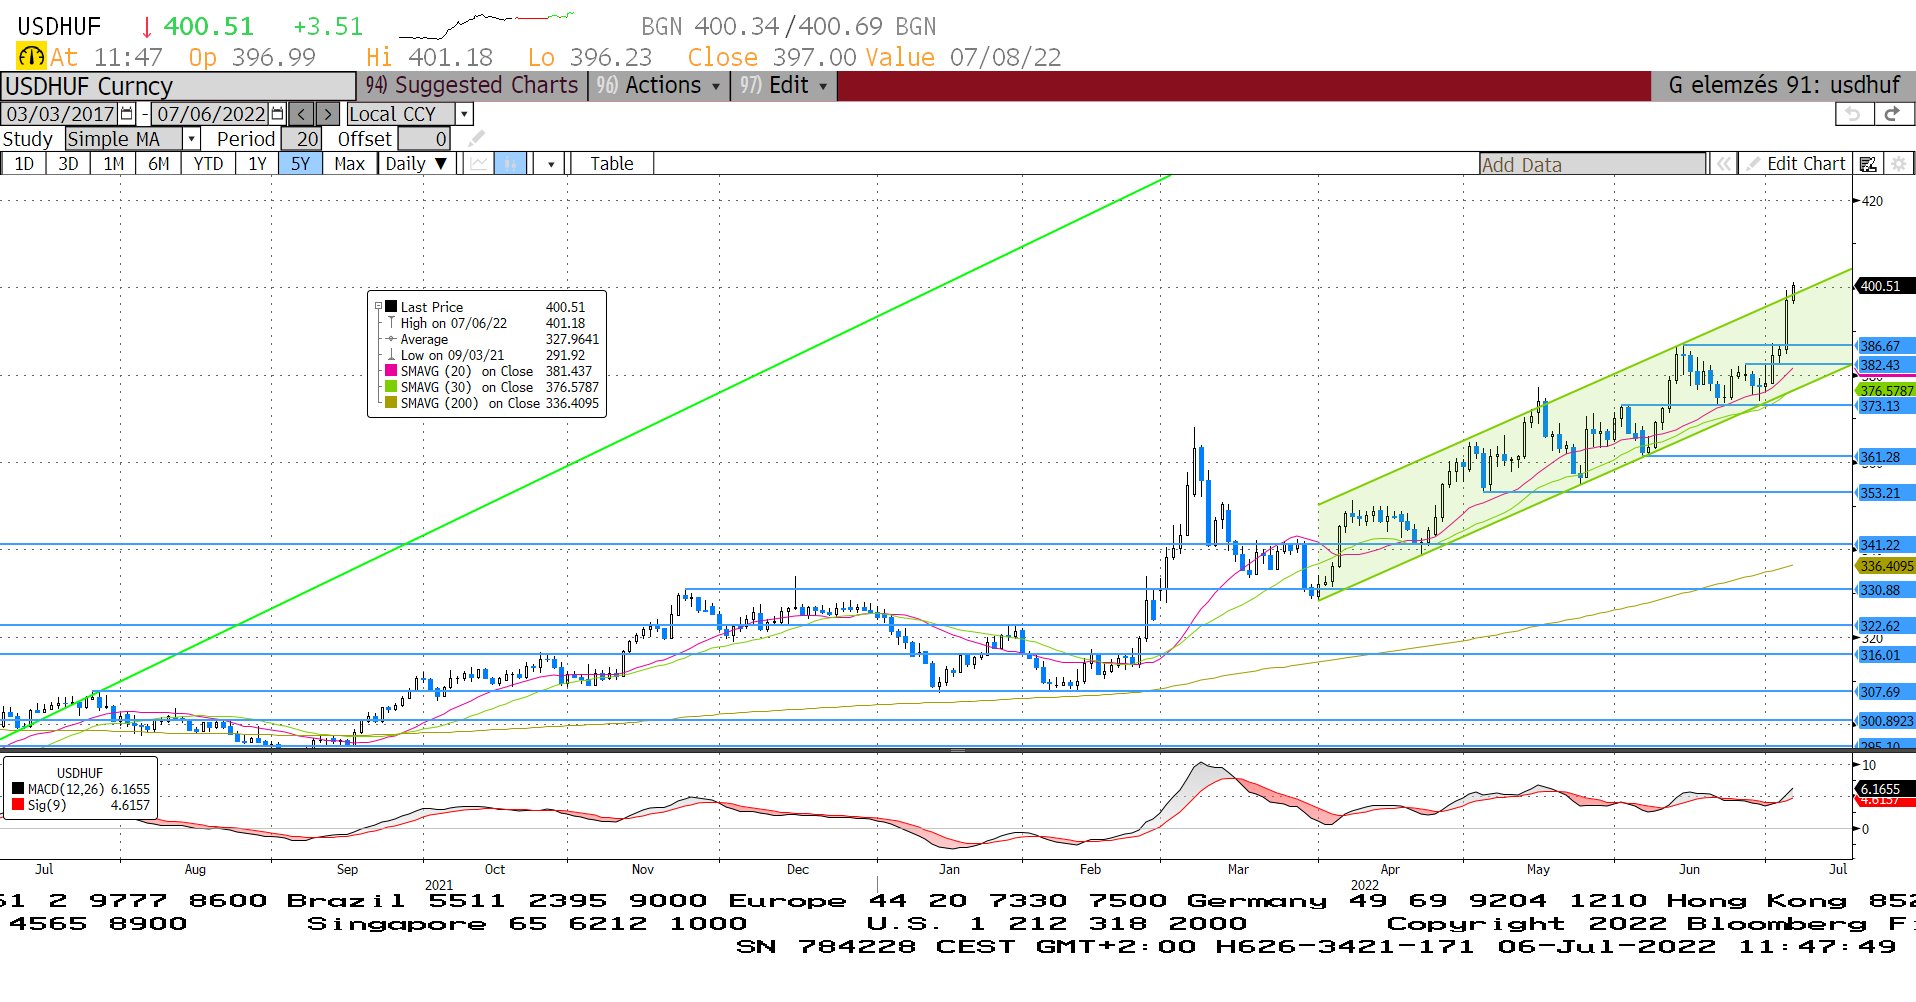Viewport: 1916px width, 1002px height.
Task: Click the 376.5787 SMAVG 30 axis label
Action: (1885, 390)
